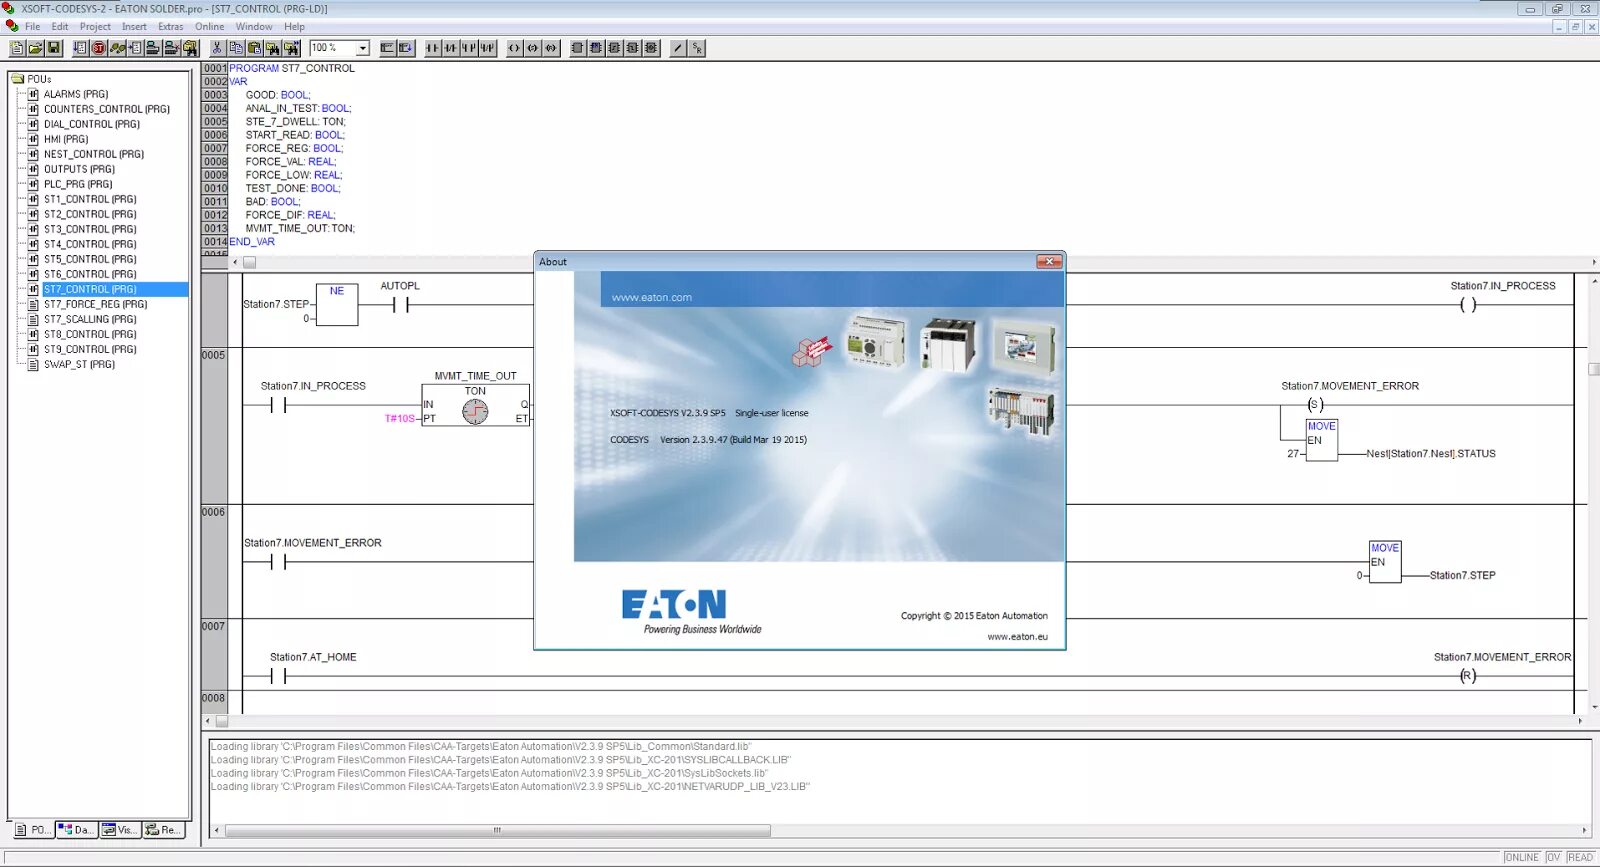Screen dimensions: 1600x867
Task: Click the Station7.IN_PROCESS coil
Action: pos(1467,305)
